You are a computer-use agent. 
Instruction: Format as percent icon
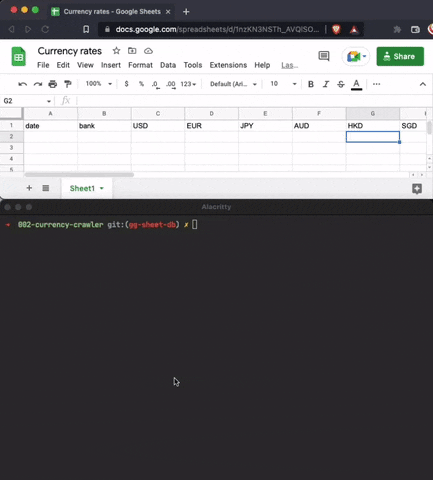[141, 84]
